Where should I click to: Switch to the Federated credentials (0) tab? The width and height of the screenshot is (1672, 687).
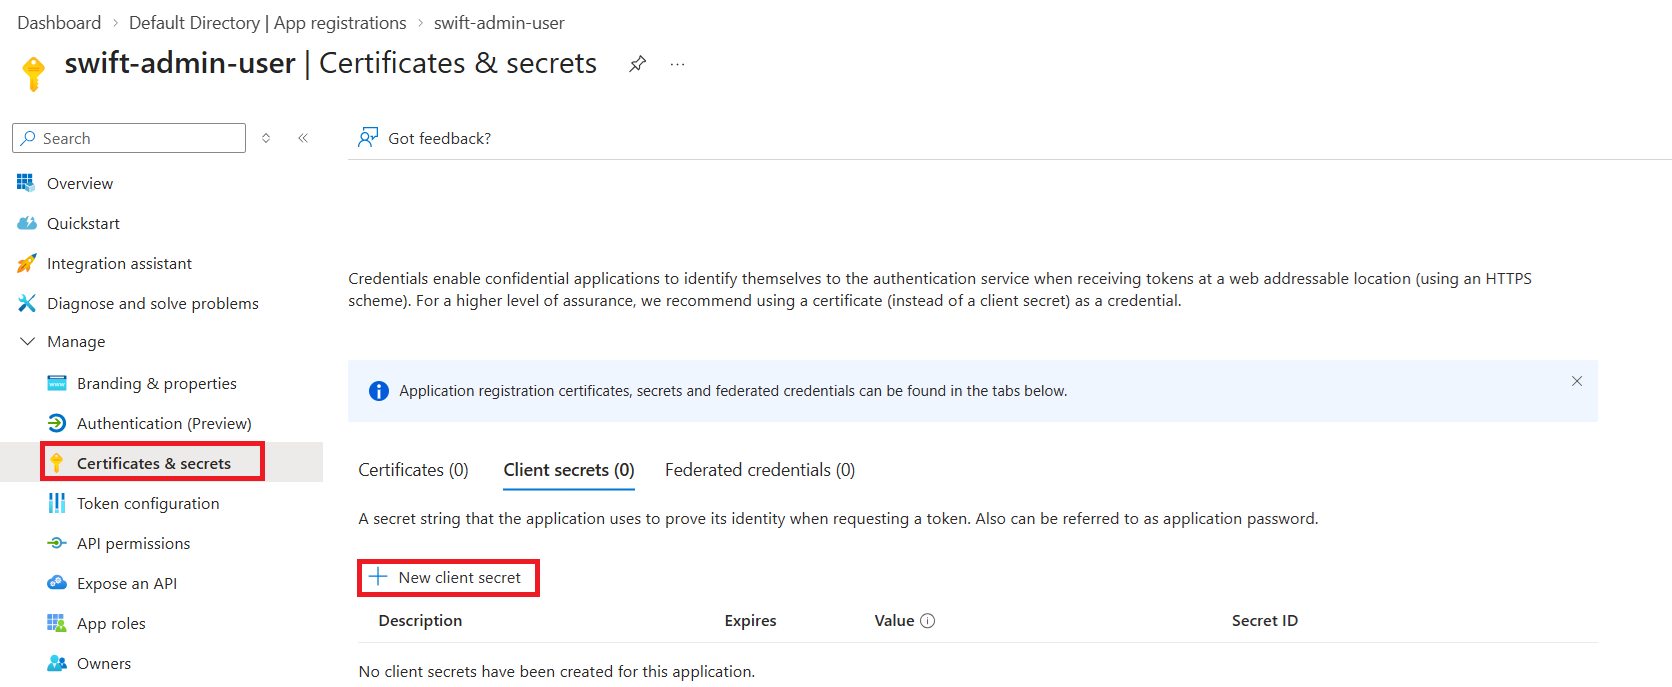click(760, 470)
